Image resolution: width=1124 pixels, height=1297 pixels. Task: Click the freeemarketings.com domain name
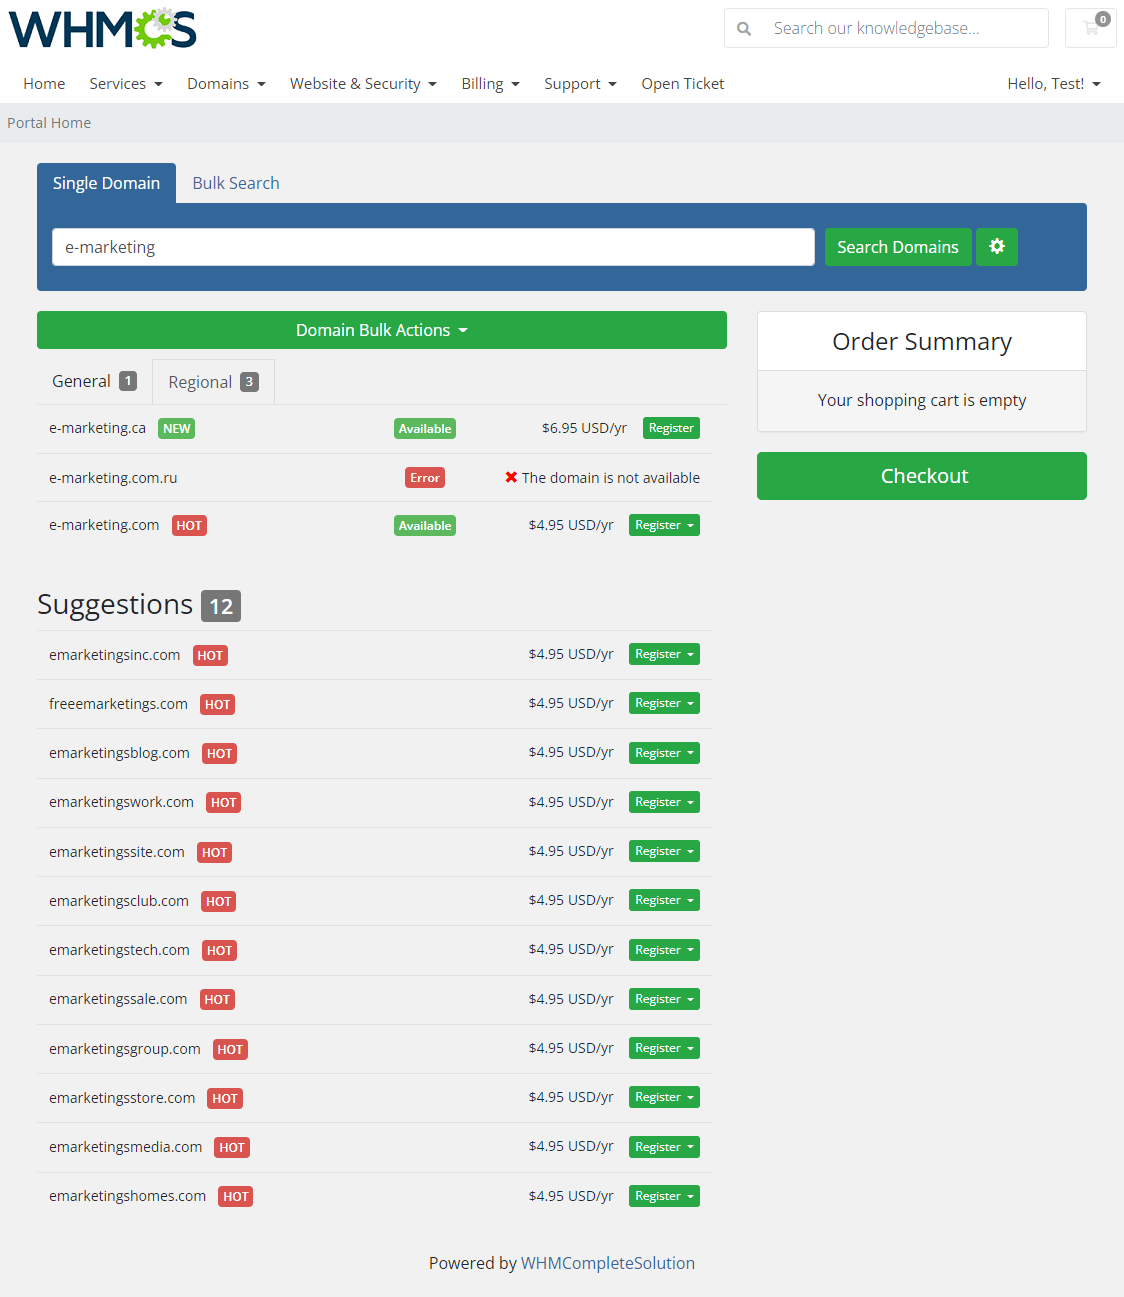click(118, 704)
